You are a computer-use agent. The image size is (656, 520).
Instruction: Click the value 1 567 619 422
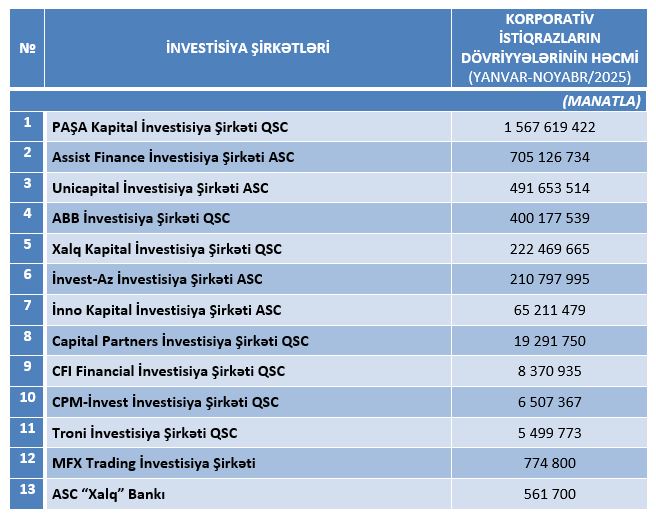[550, 127]
